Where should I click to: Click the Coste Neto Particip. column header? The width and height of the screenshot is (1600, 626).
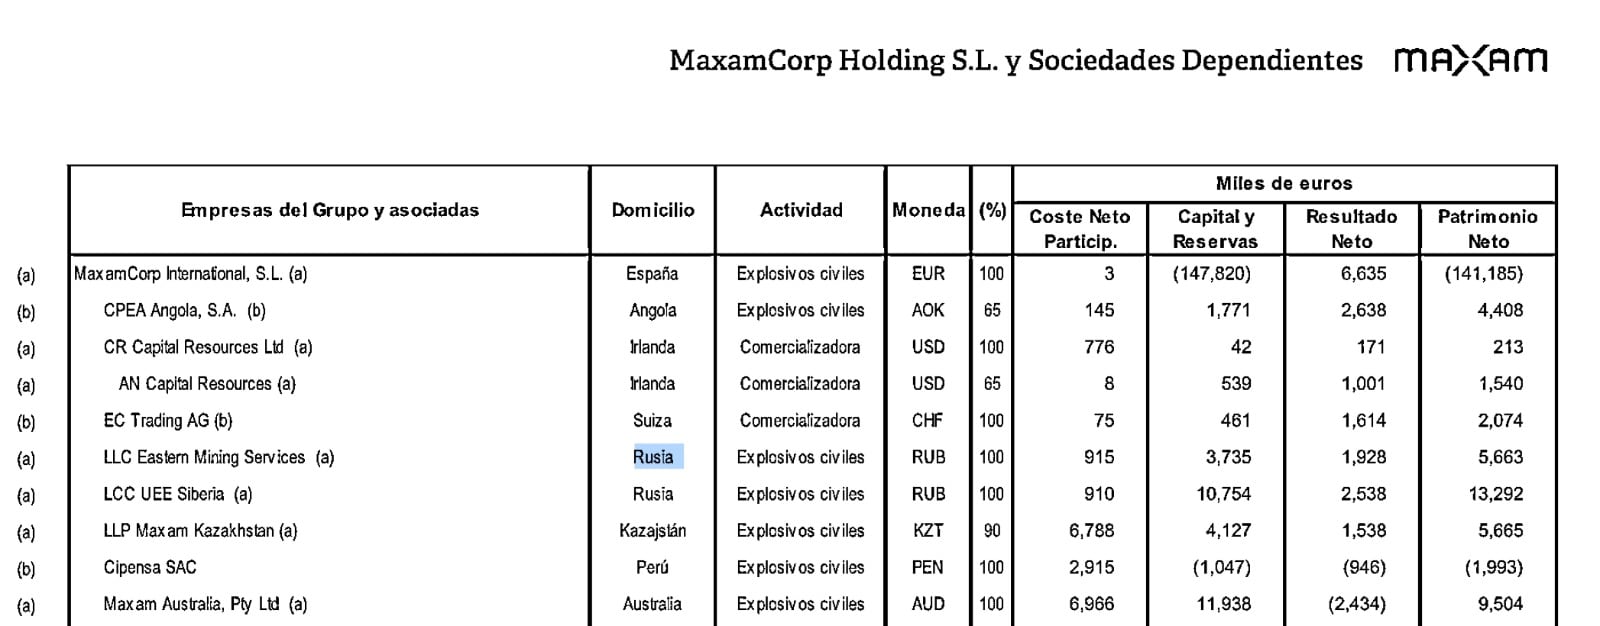tap(1080, 229)
